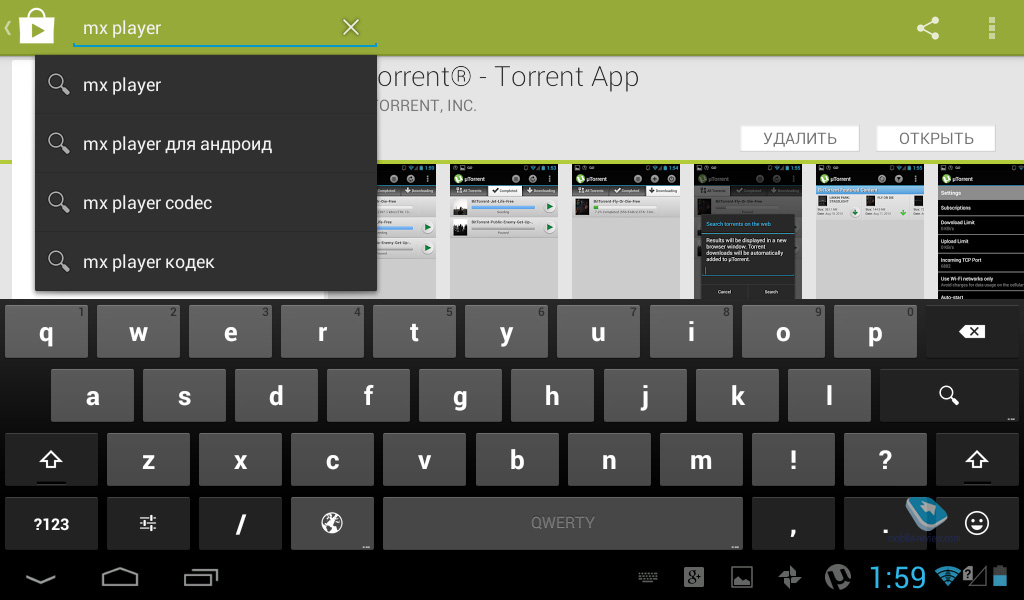Image resolution: width=1024 pixels, height=600 pixels.
Task: Tap the d key
Action: pyautogui.click(x=277, y=395)
